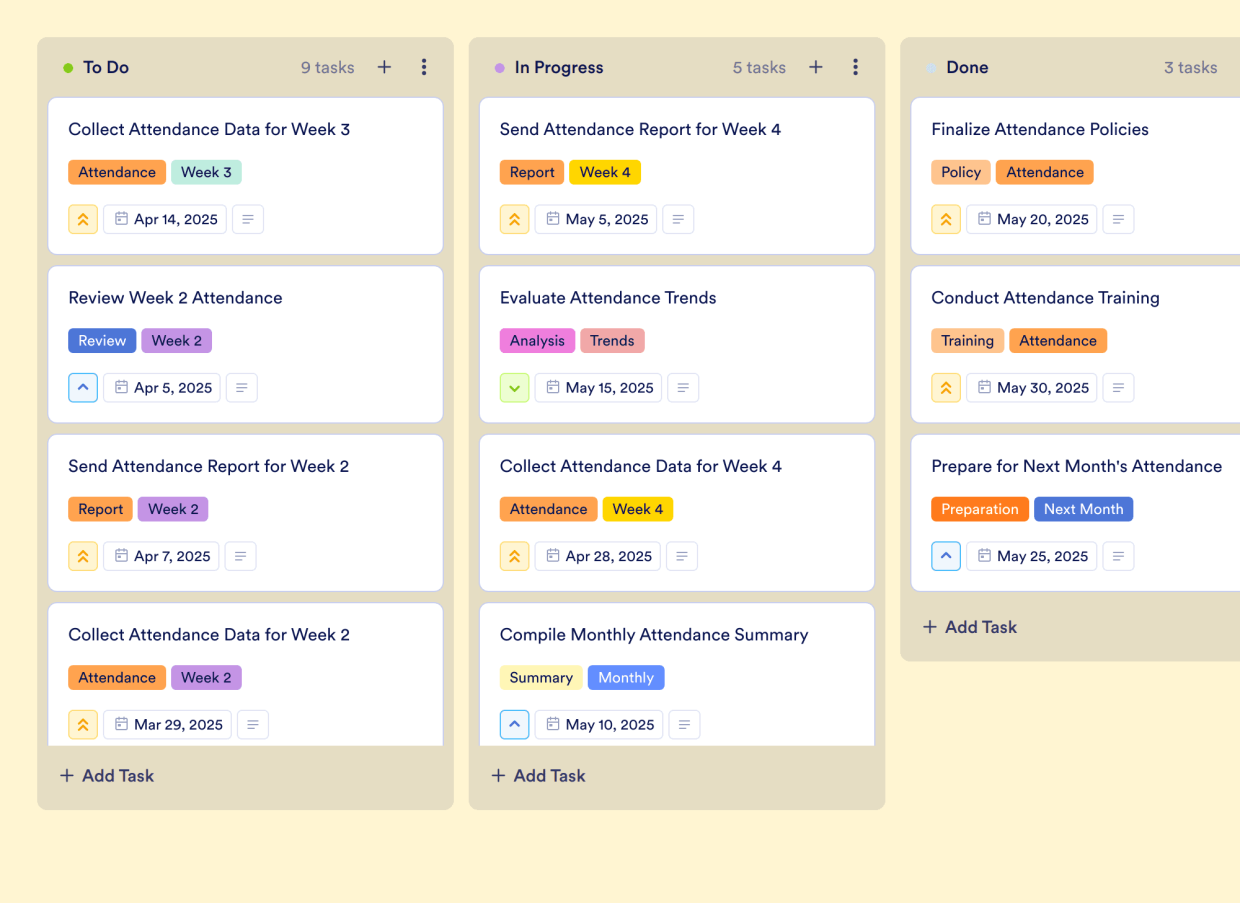Click description icon on Send Attendance Report for Week 4
Image resolution: width=1240 pixels, height=903 pixels.
[x=678, y=219]
